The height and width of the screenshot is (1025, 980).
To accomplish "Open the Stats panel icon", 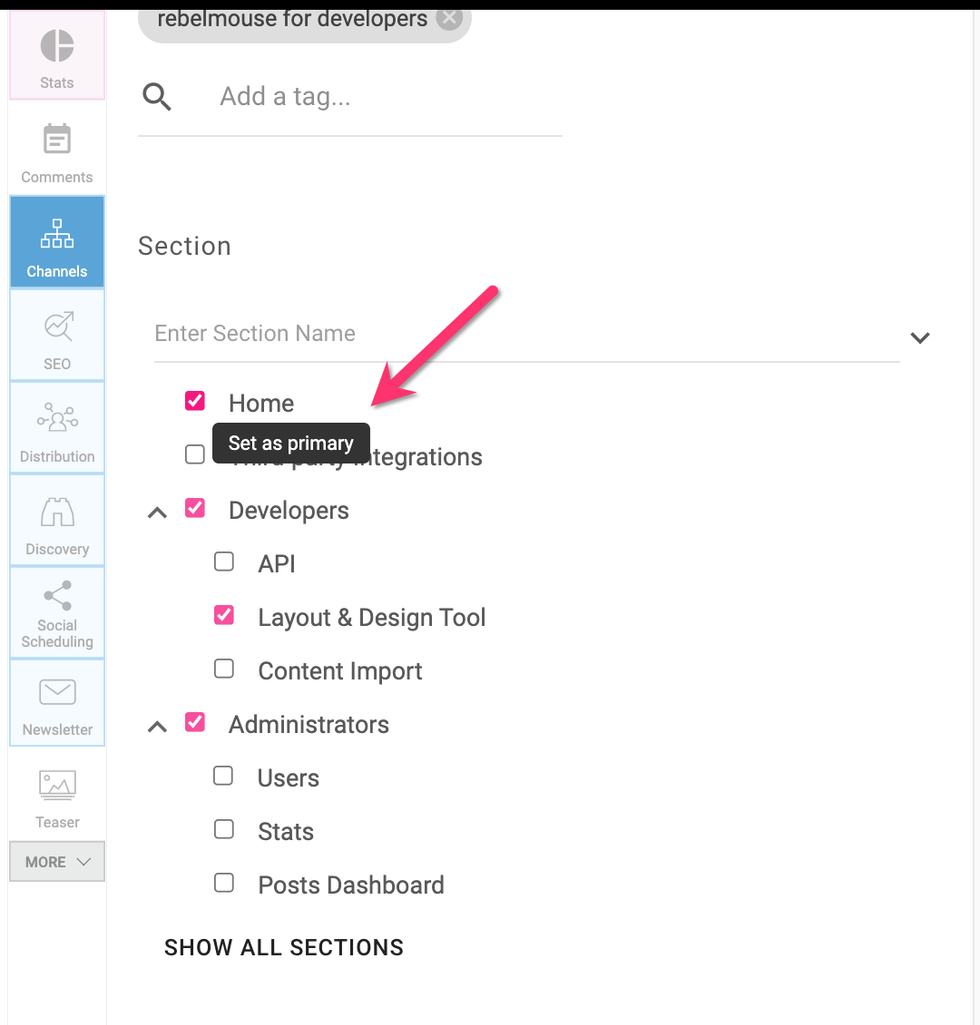I will [57, 47].
